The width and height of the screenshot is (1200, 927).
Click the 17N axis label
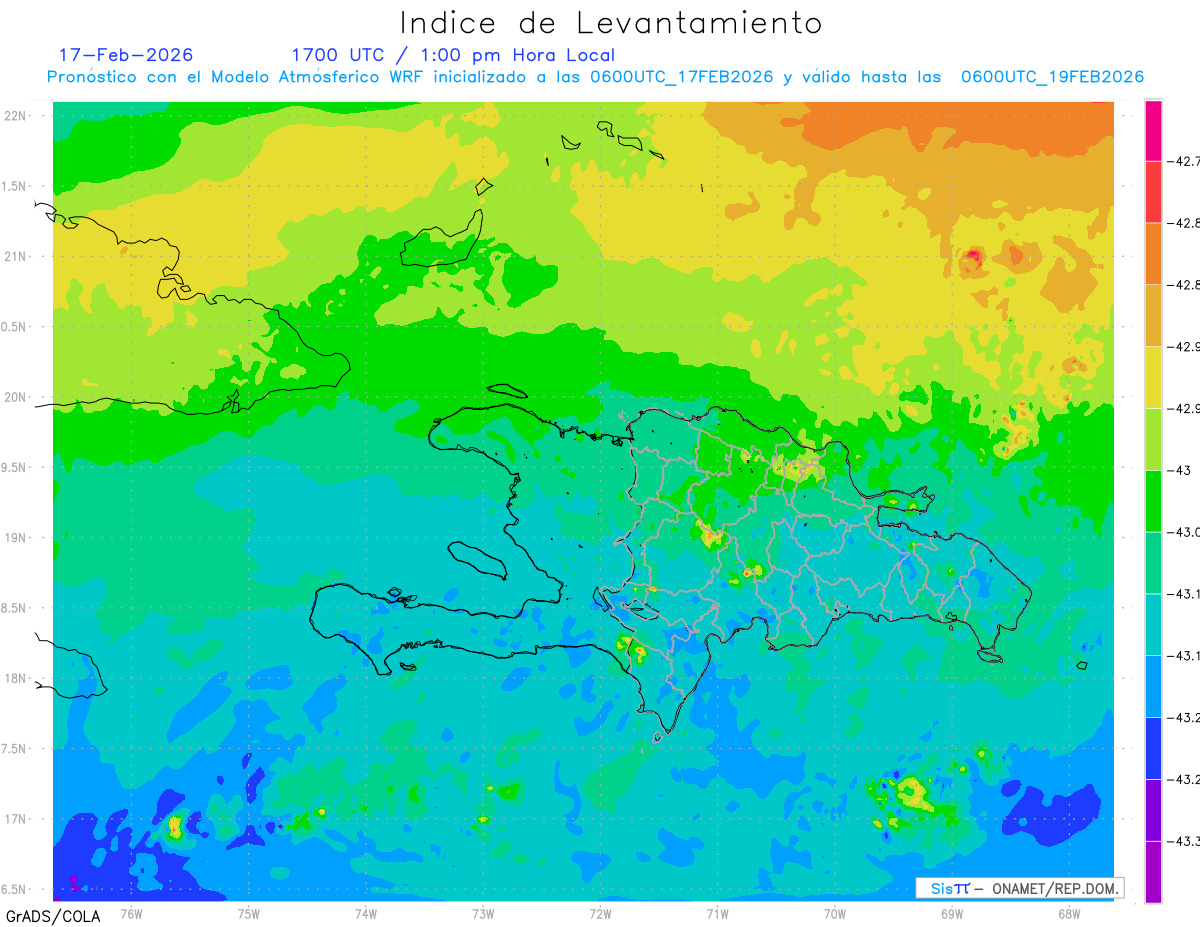[x=16, y=819]
